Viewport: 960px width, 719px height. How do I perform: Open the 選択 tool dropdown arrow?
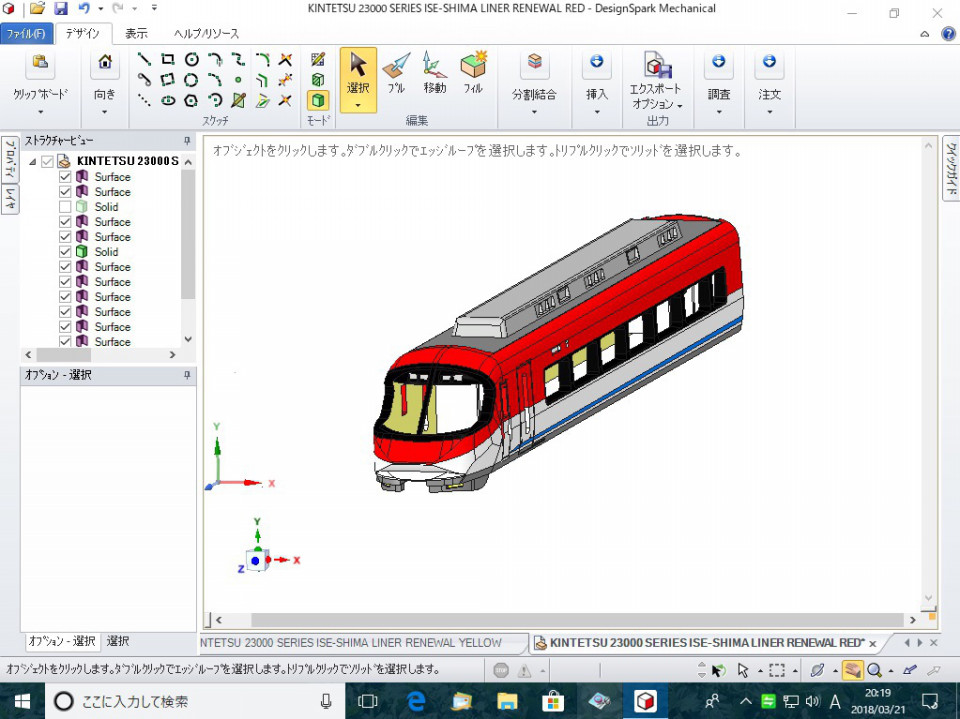click(x=358, y=105)
